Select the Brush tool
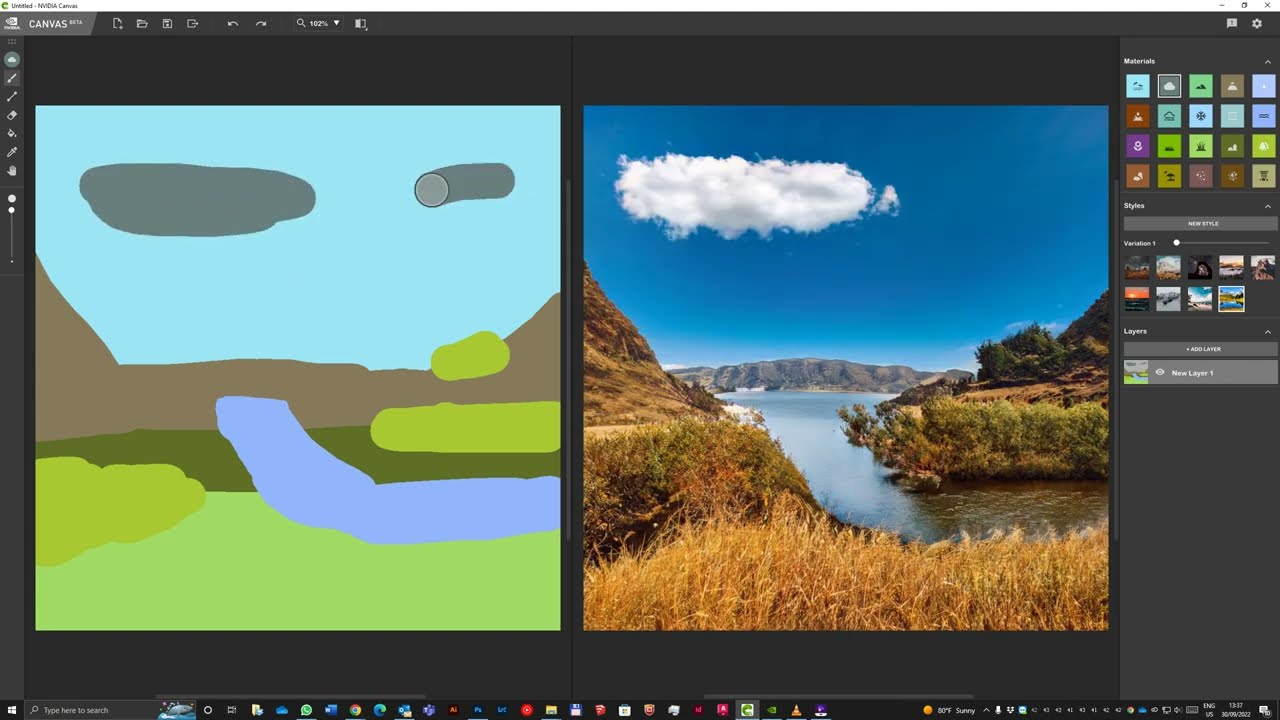 coord(12,78)
